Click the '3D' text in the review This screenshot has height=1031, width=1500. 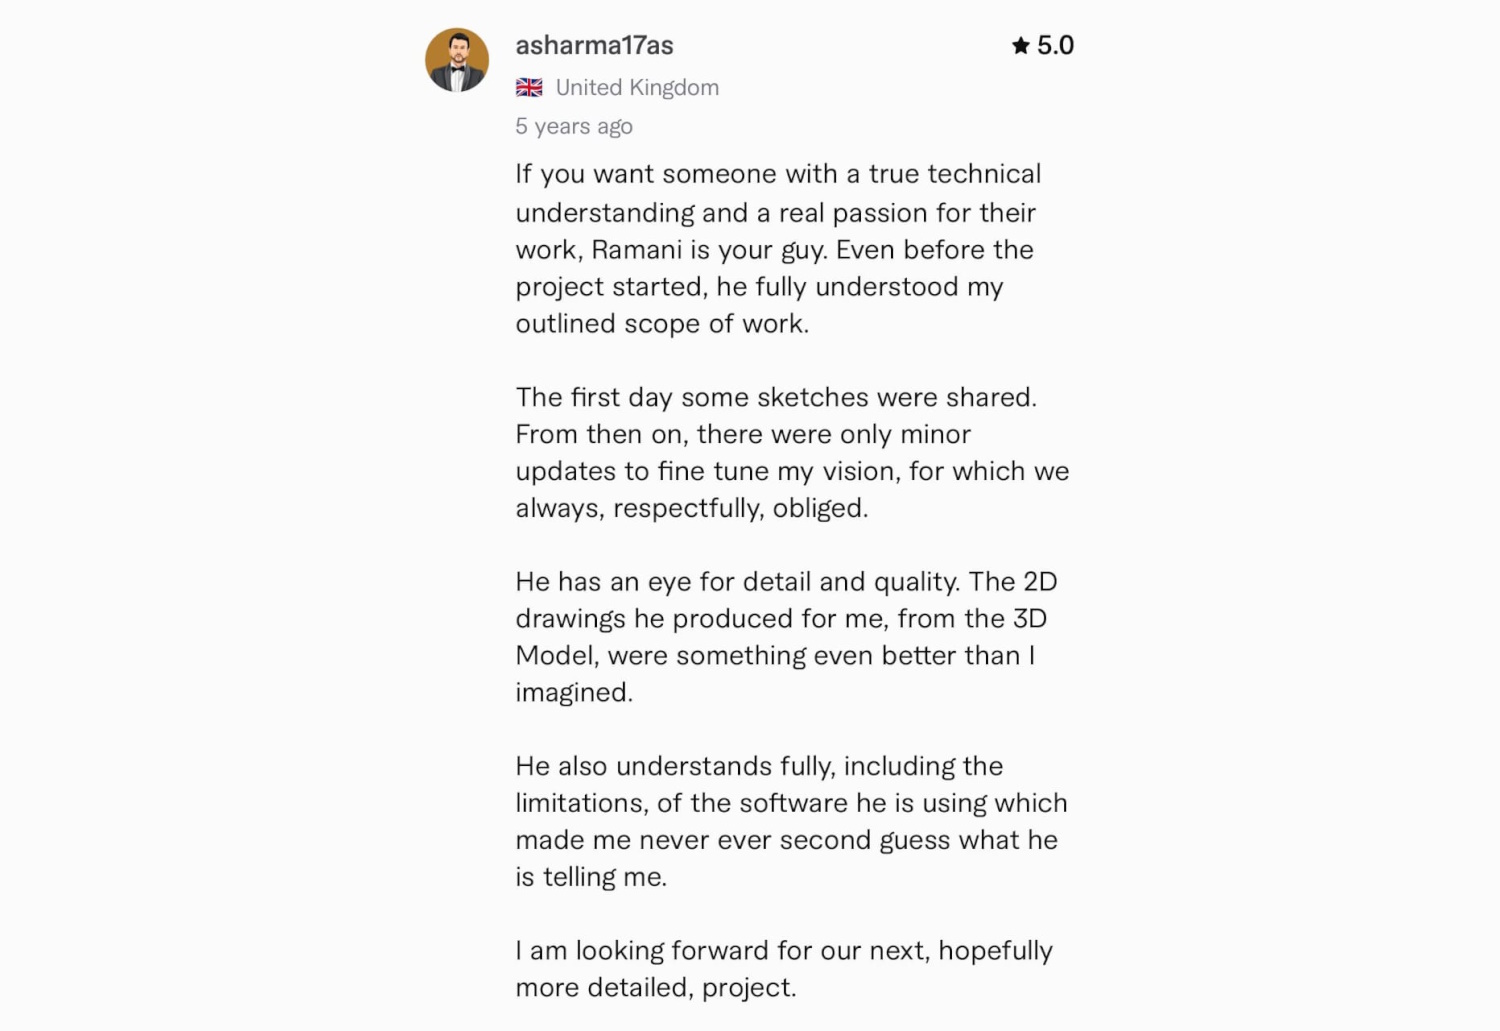point(1030,619)
